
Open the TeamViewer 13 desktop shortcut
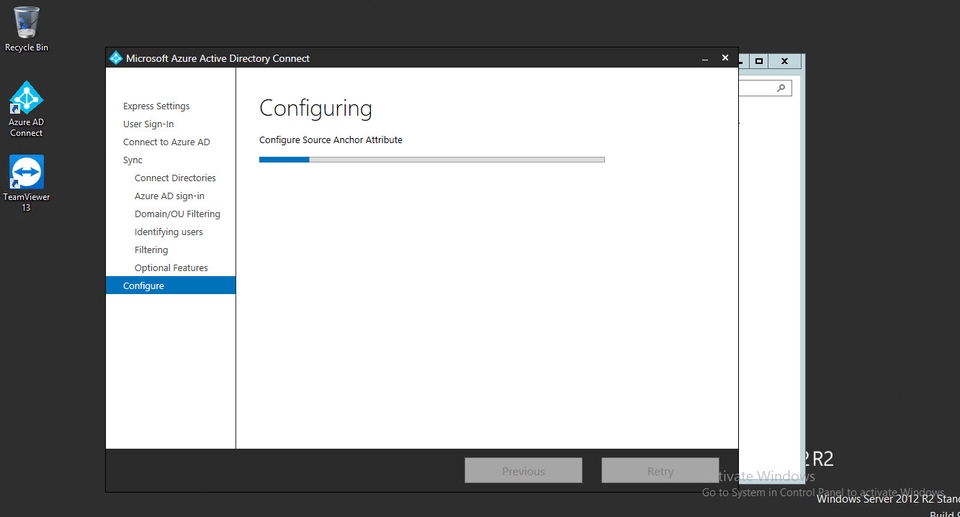pyautogui.click(x=26, y=183)
